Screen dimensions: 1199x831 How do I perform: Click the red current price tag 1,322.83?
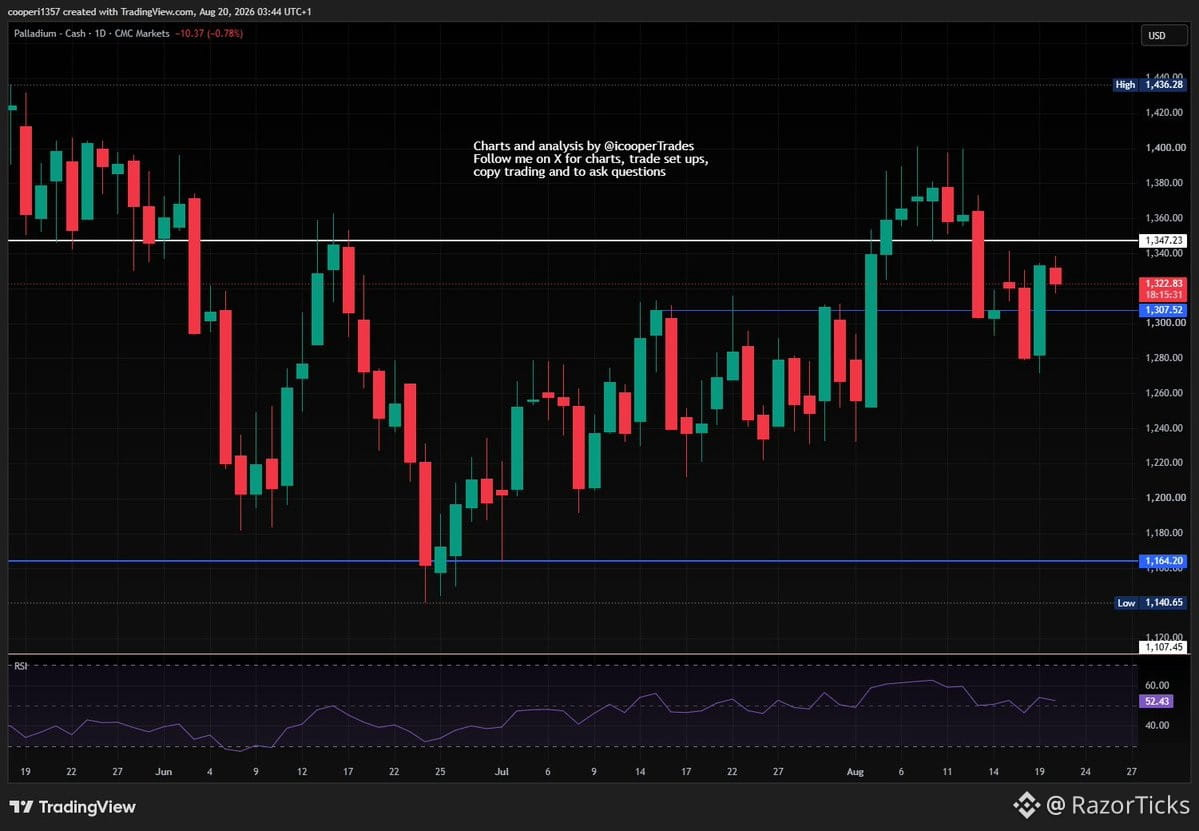click(1163, 284)
